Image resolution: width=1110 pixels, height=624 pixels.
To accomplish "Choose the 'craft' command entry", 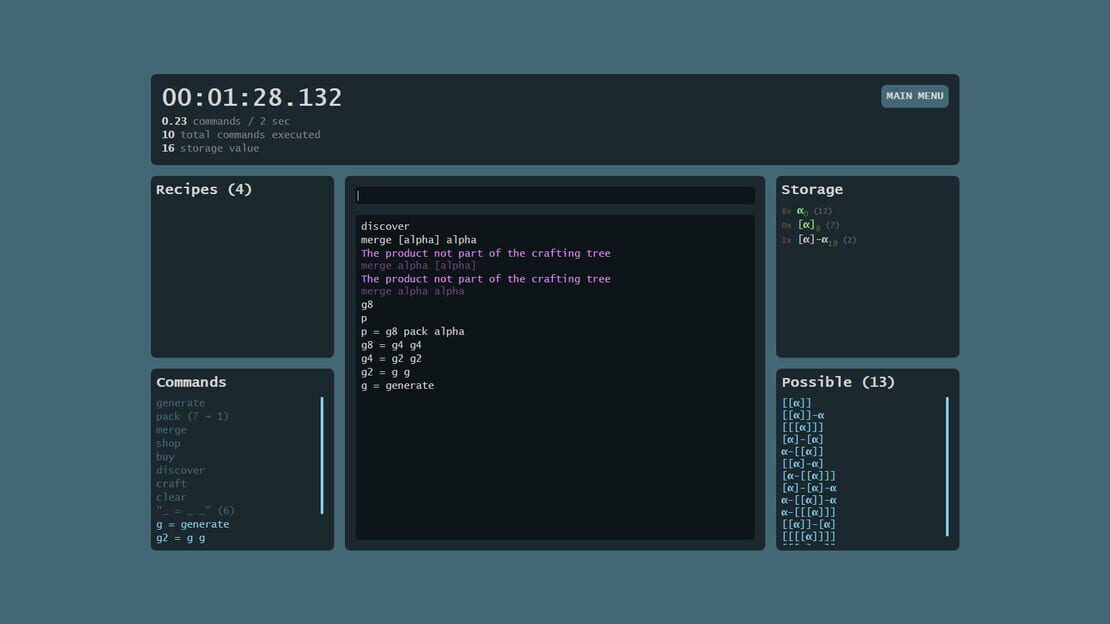I will (x=171, y=484).
